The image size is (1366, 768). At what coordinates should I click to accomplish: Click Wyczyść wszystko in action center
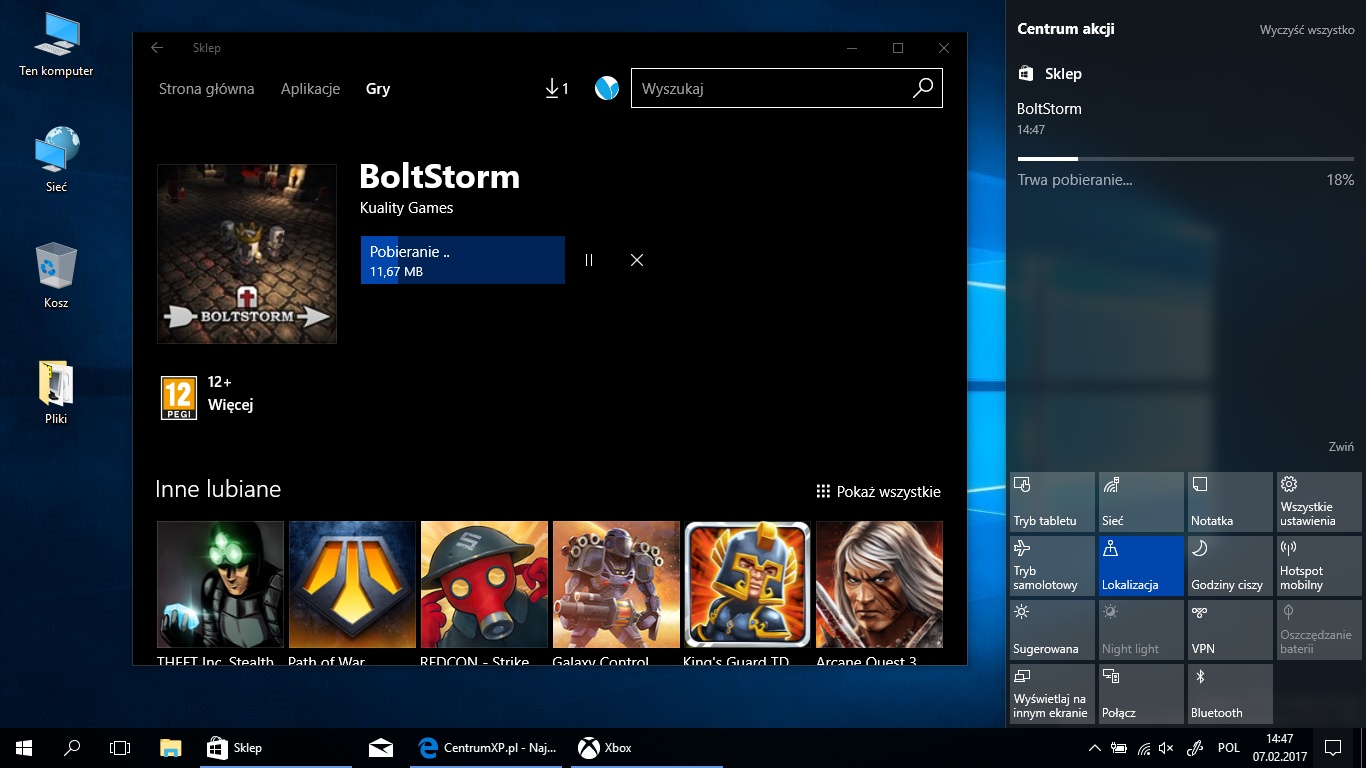pyautogui.click(x=1307, y=31)
